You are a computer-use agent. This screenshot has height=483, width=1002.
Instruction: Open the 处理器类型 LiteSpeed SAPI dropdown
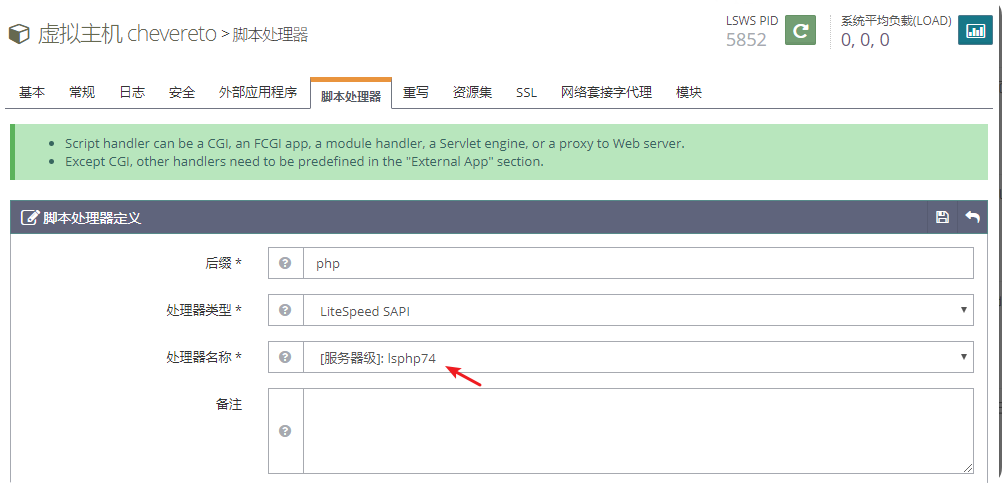[638, 310]
